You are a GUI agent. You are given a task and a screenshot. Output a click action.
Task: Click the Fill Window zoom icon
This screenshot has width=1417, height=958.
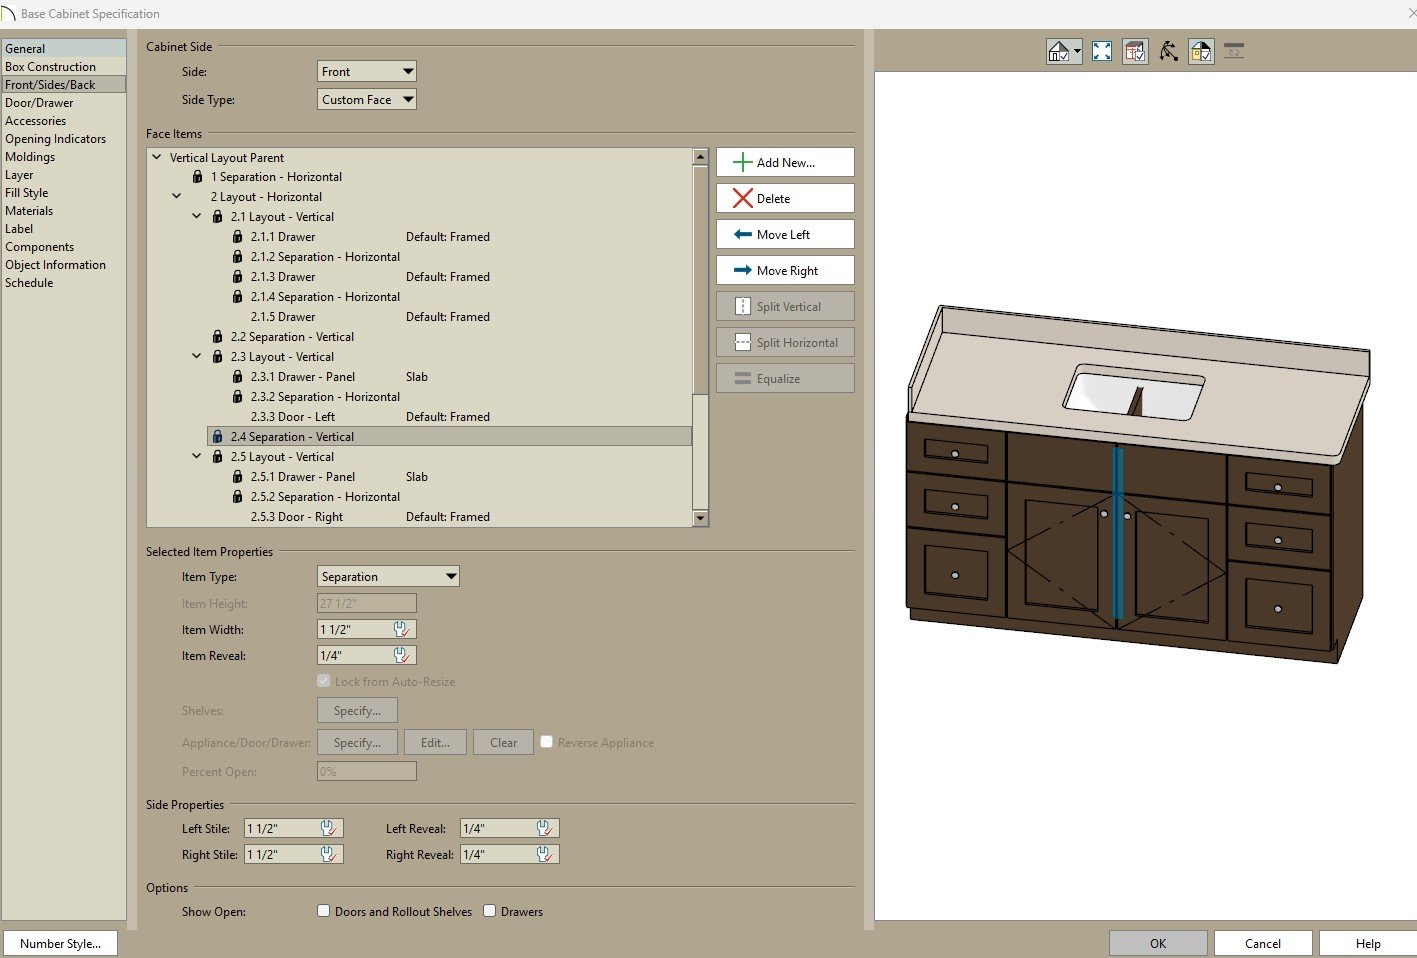pos(1101,52)
